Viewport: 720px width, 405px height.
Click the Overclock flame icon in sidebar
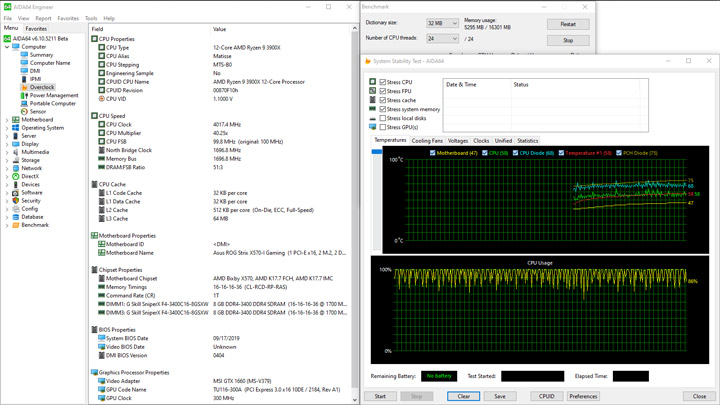pos(25,87)
